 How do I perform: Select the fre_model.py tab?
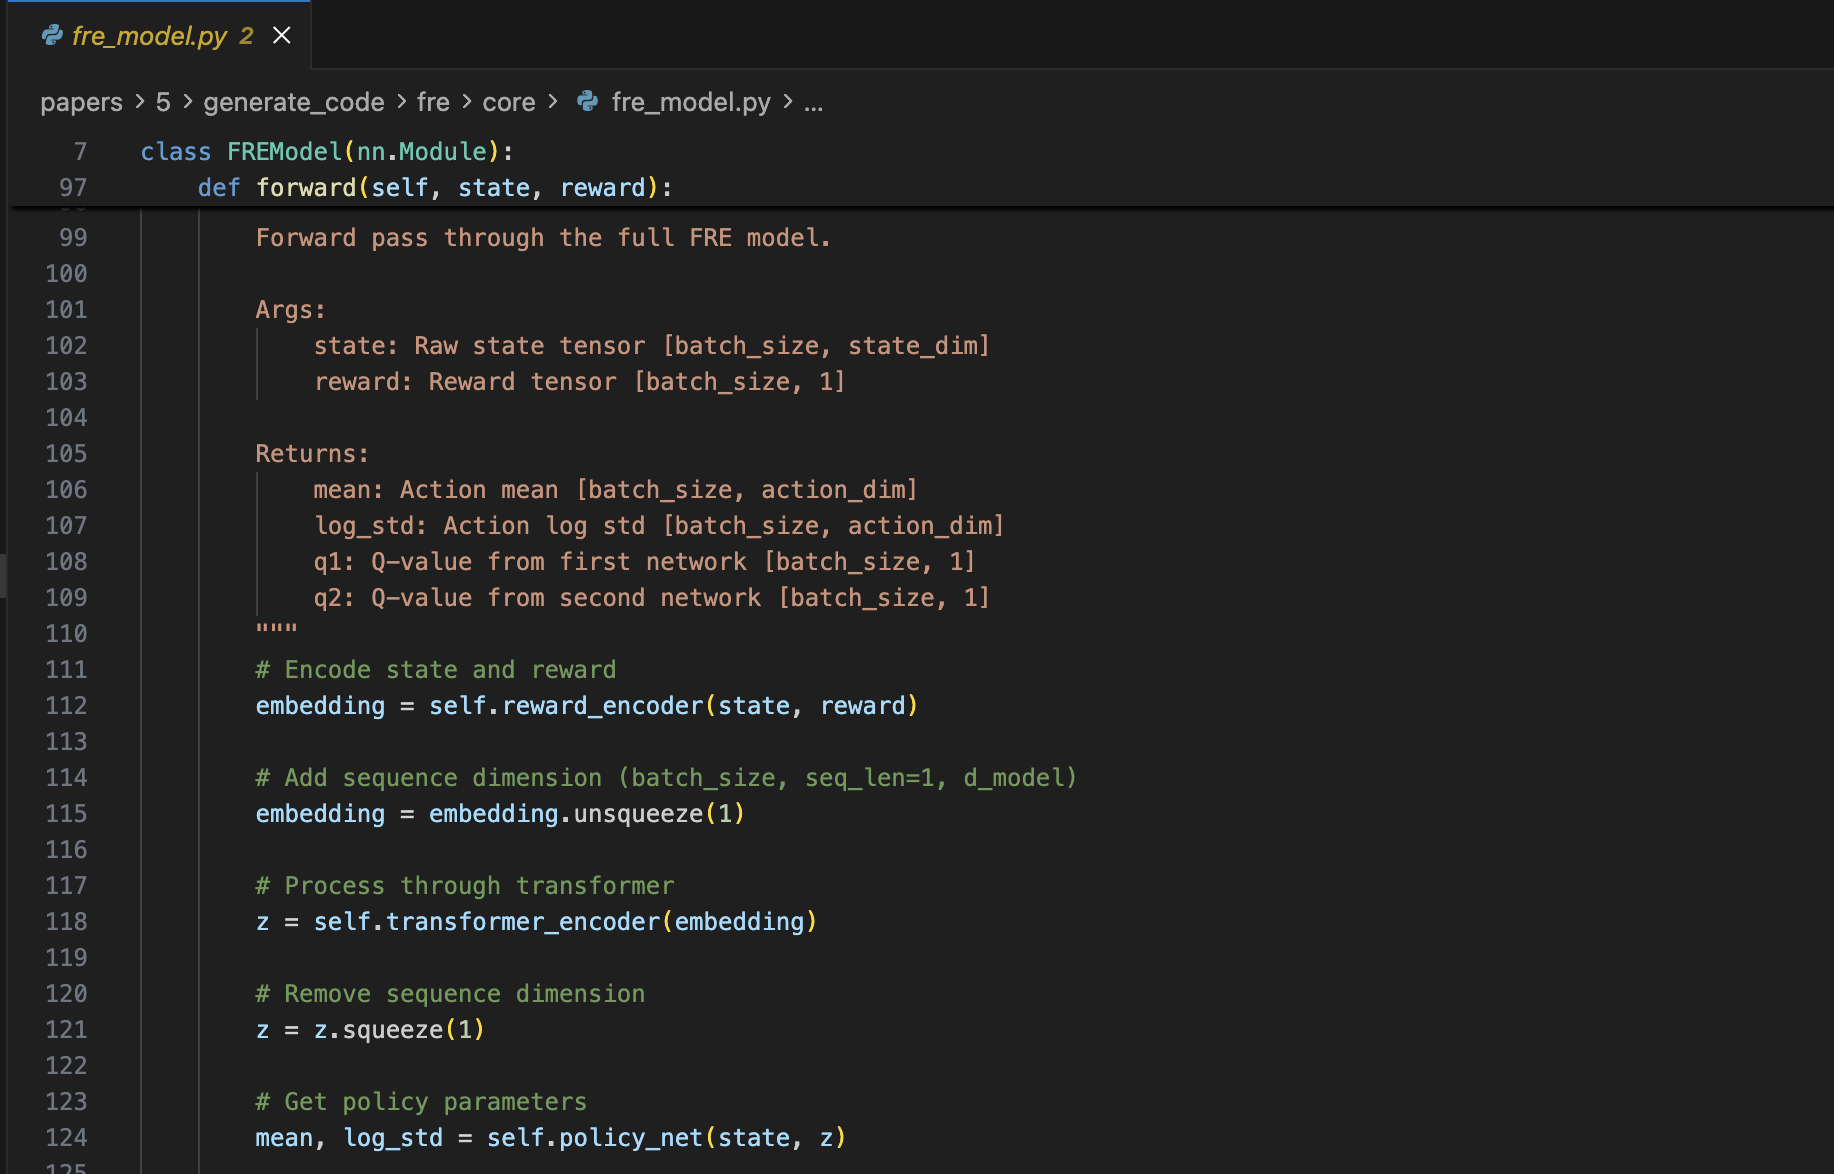click(150, 36)
